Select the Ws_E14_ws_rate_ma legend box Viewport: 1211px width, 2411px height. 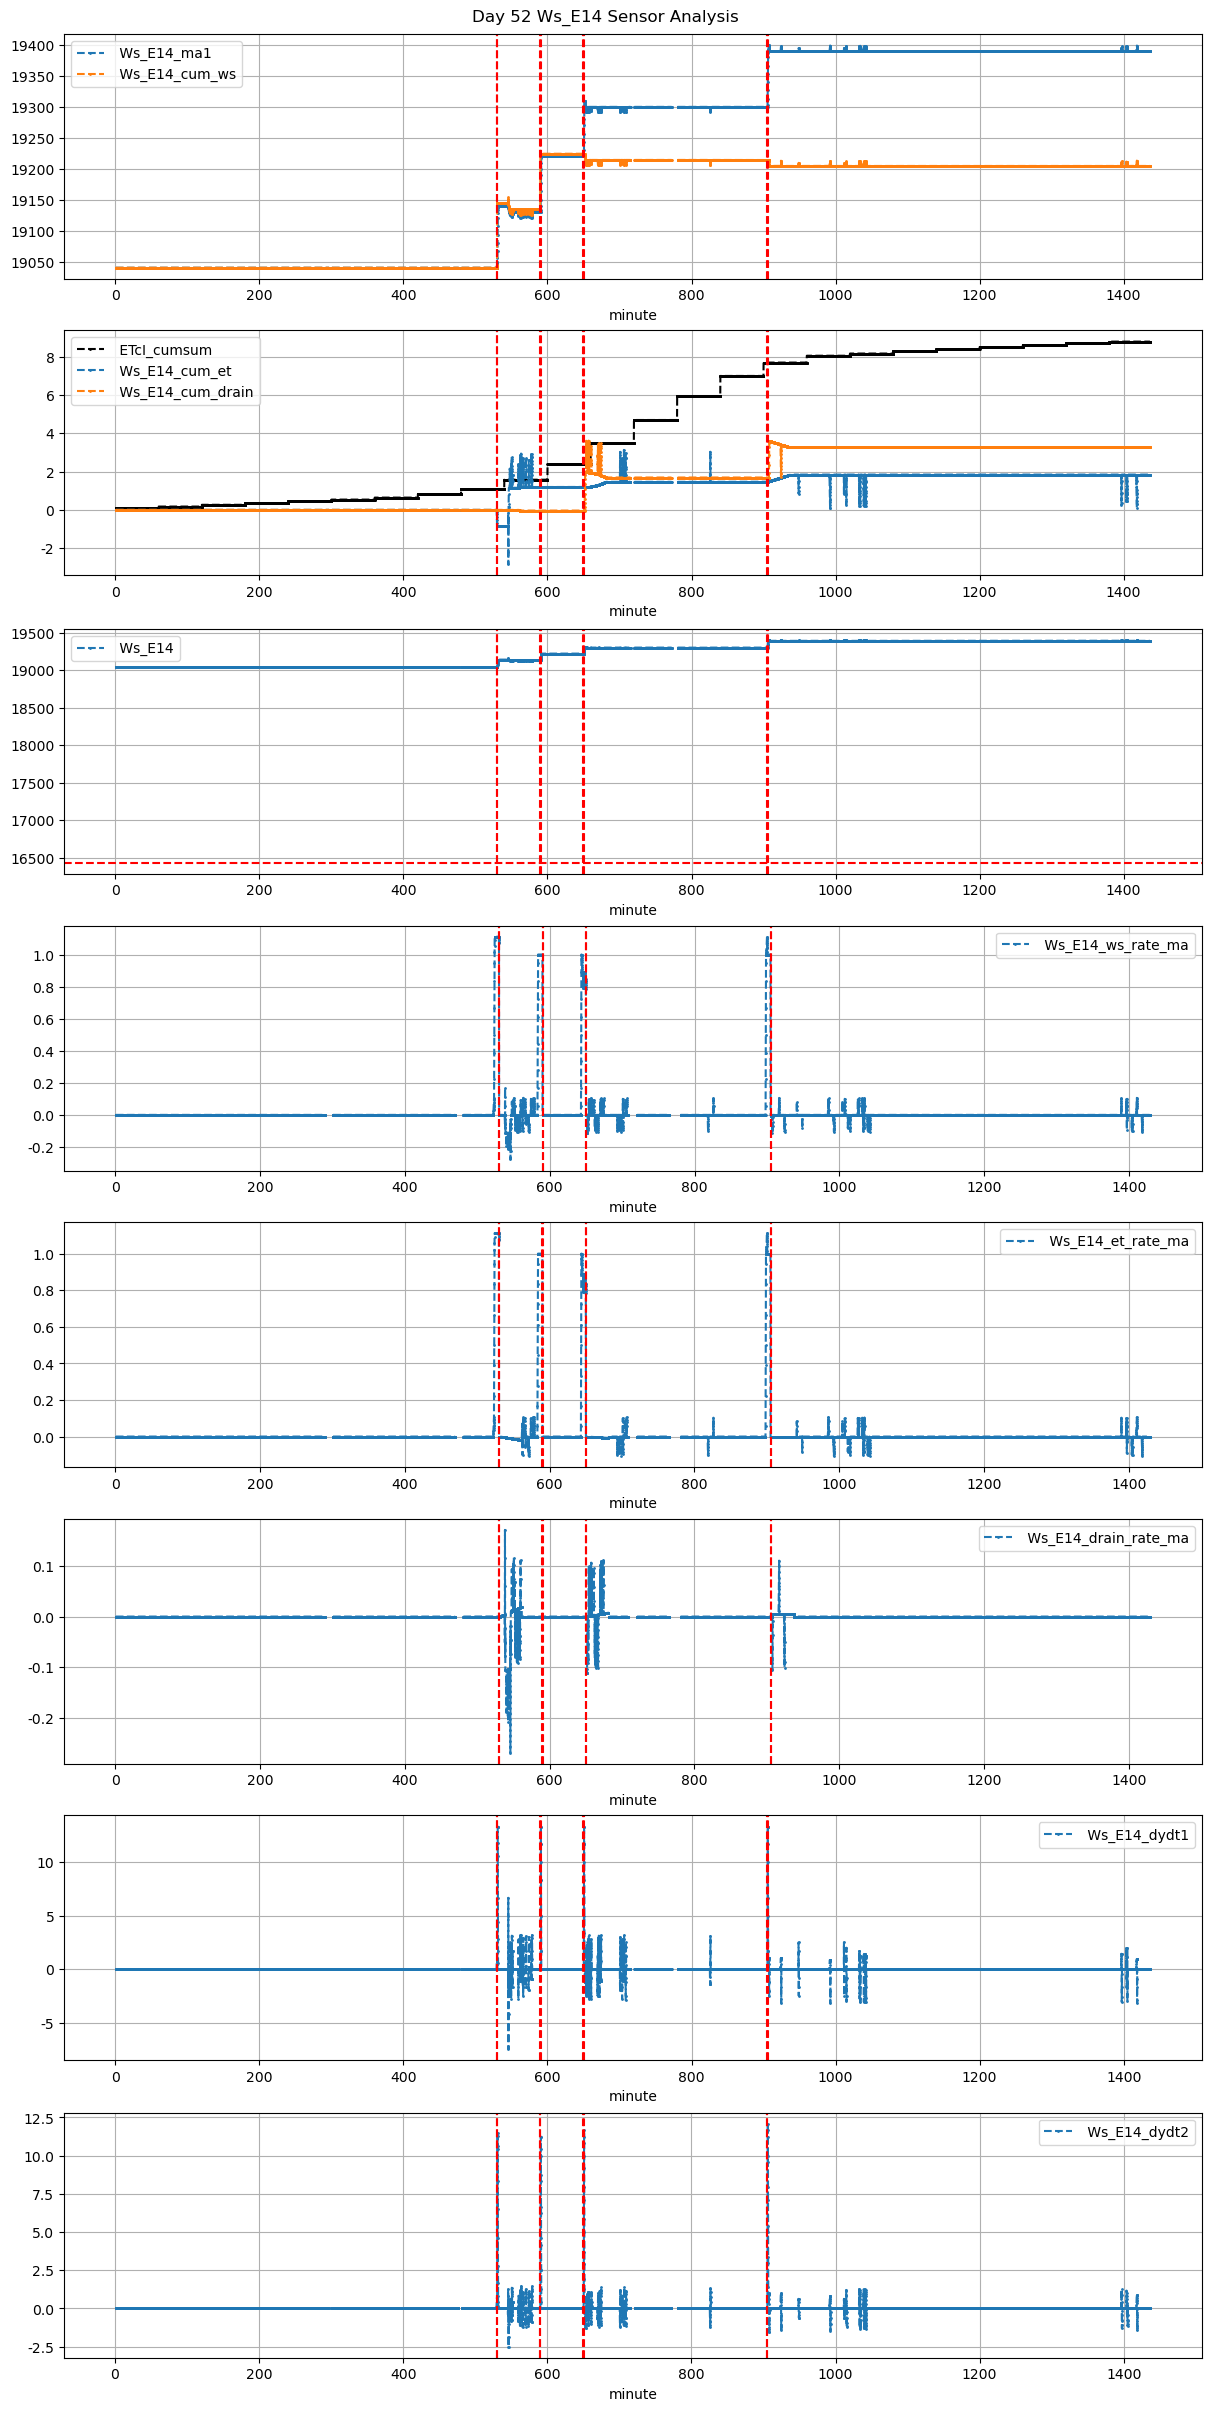click(x=1116, y=945)
